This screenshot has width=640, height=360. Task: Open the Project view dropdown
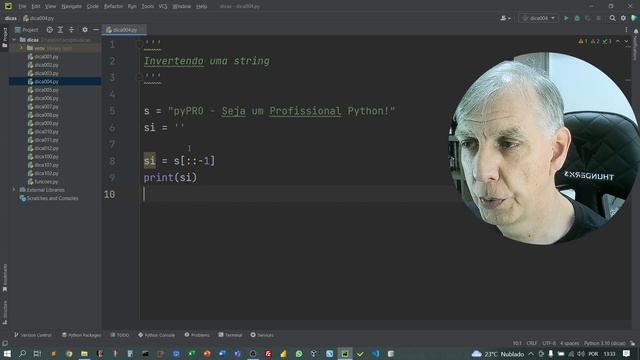(27, 30)
